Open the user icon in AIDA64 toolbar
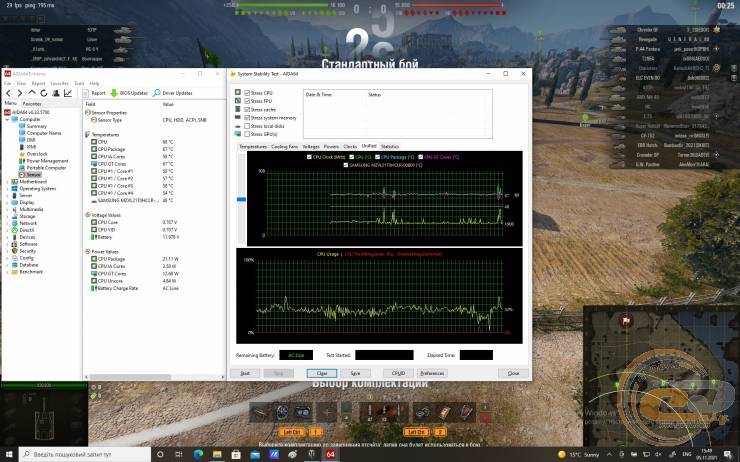Screen dimensions: 740x462 coord(56,93)
